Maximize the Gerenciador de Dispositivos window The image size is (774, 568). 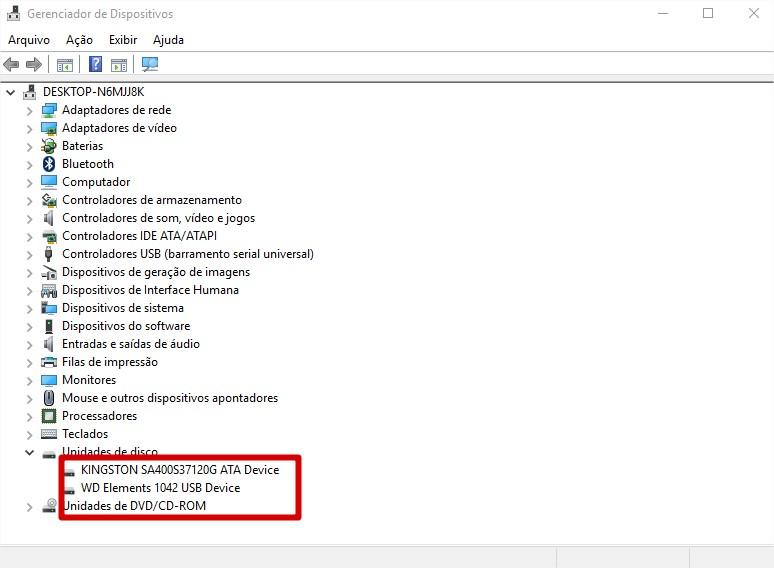coord(708,13)
